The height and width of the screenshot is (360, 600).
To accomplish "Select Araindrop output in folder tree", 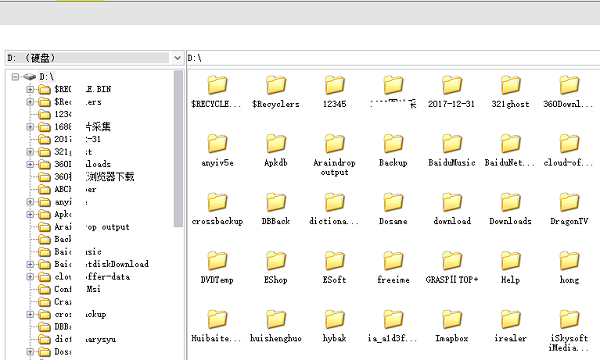I will click(x=92, y=227).
